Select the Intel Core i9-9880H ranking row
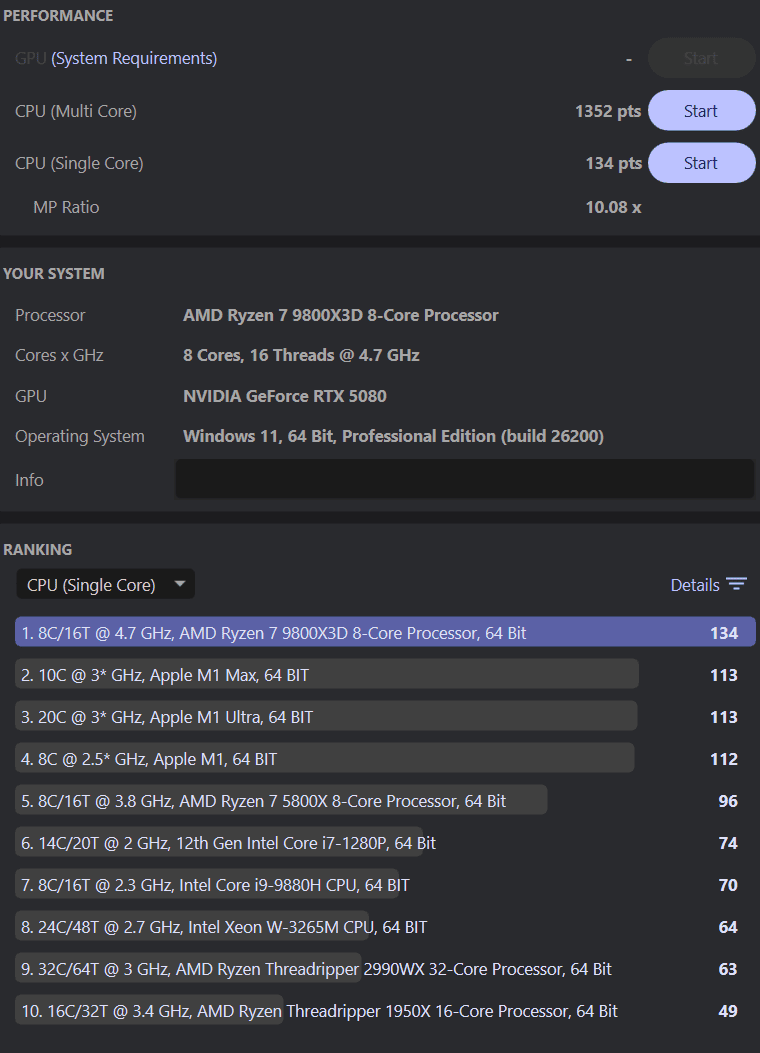This screenshot has width=760, height=1053. (385, 885)
